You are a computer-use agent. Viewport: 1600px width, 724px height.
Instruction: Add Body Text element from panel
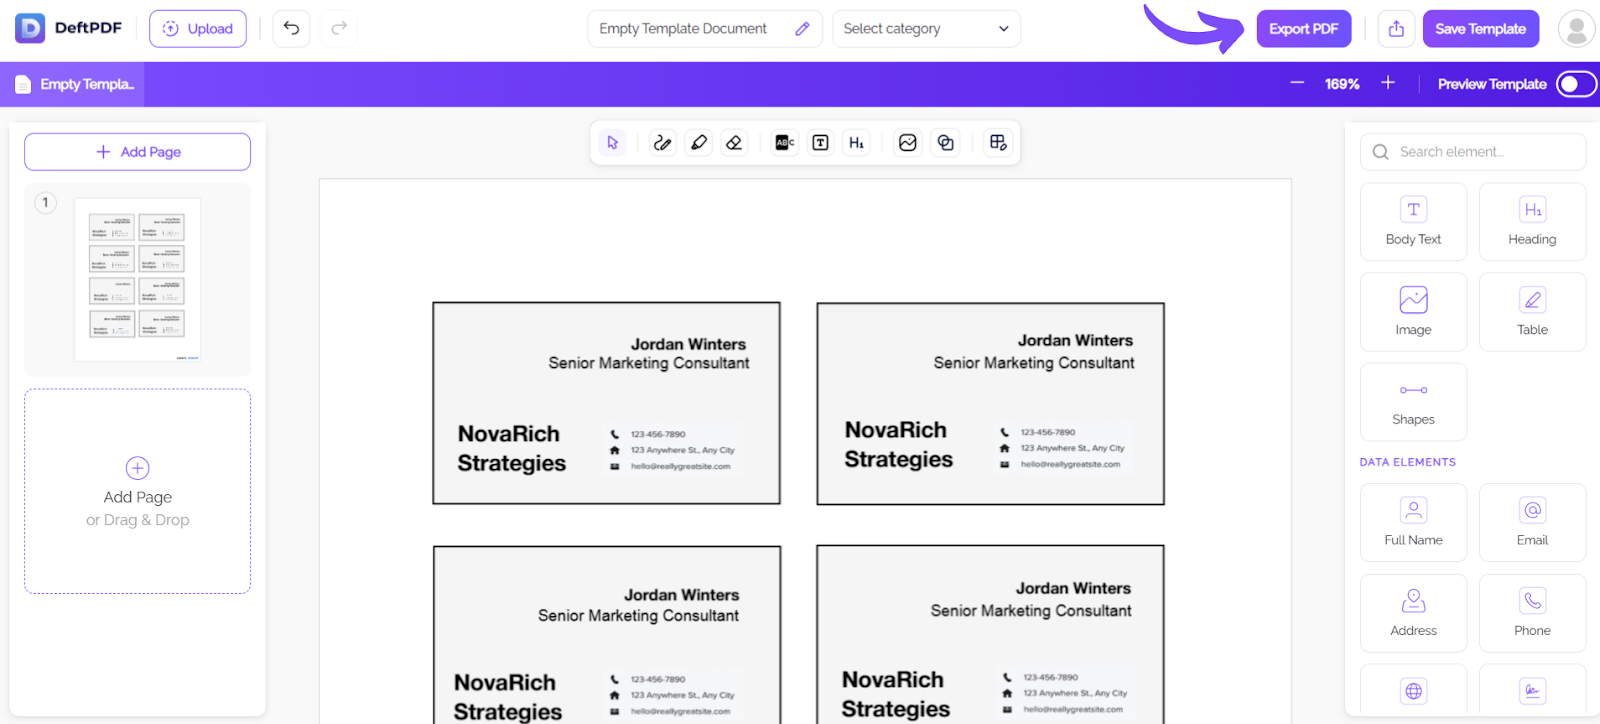point(1413,222)
